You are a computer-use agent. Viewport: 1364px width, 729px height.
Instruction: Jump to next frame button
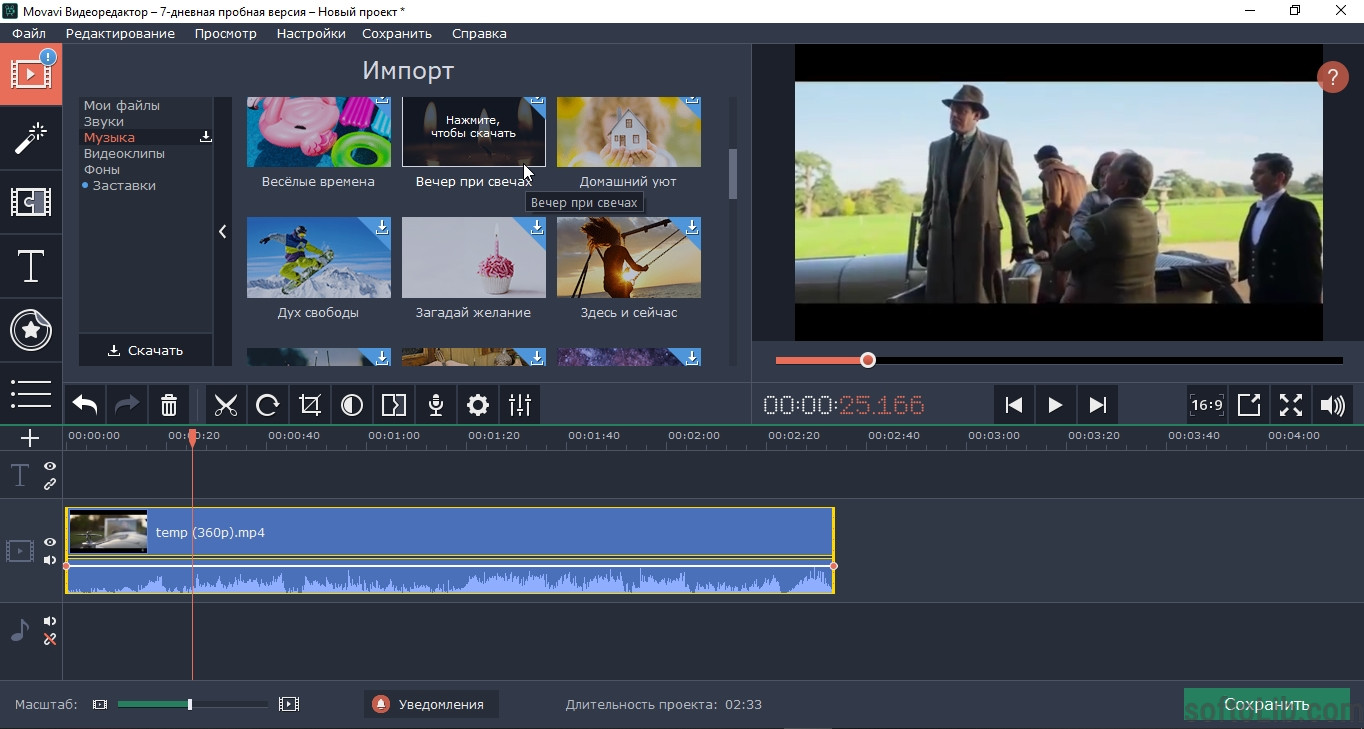pyautogui.click(x=1097, y=405)
